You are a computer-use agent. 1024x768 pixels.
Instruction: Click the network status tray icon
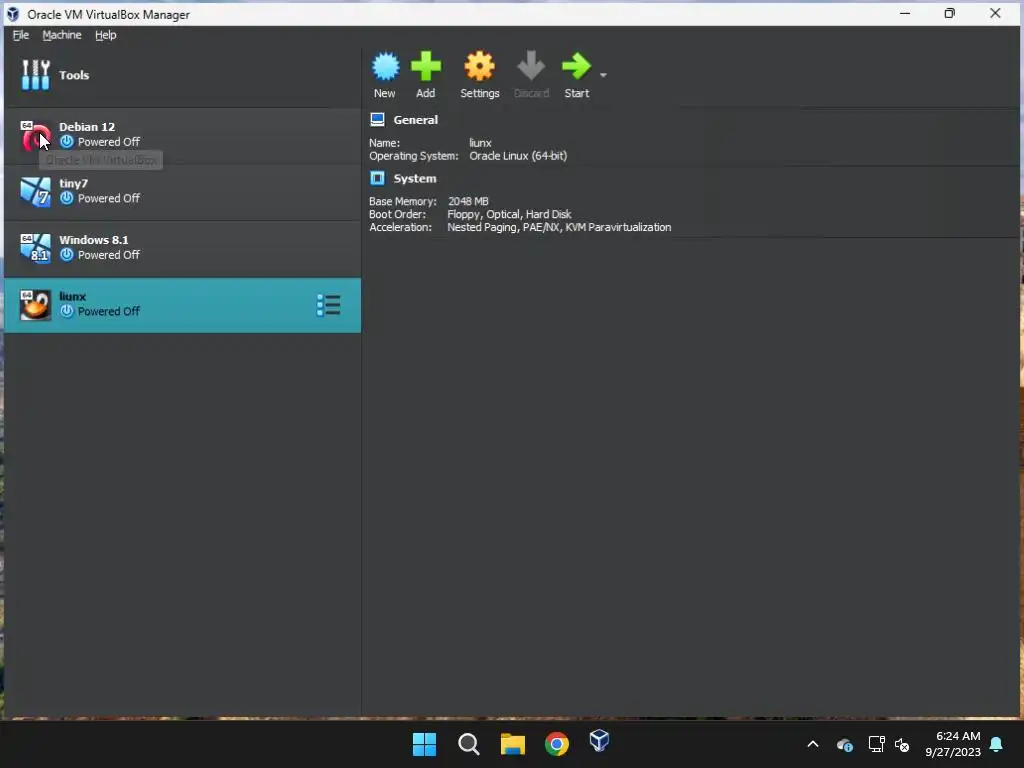point(876,744)
